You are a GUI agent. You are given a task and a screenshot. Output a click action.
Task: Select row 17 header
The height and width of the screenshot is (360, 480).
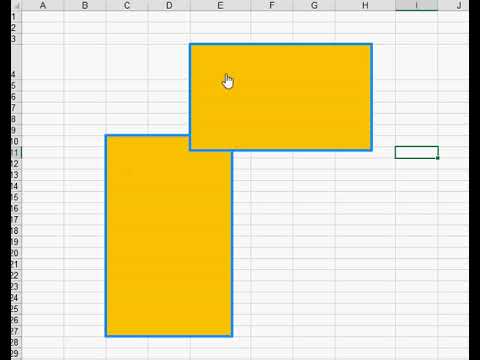click(x=16, y=219)
